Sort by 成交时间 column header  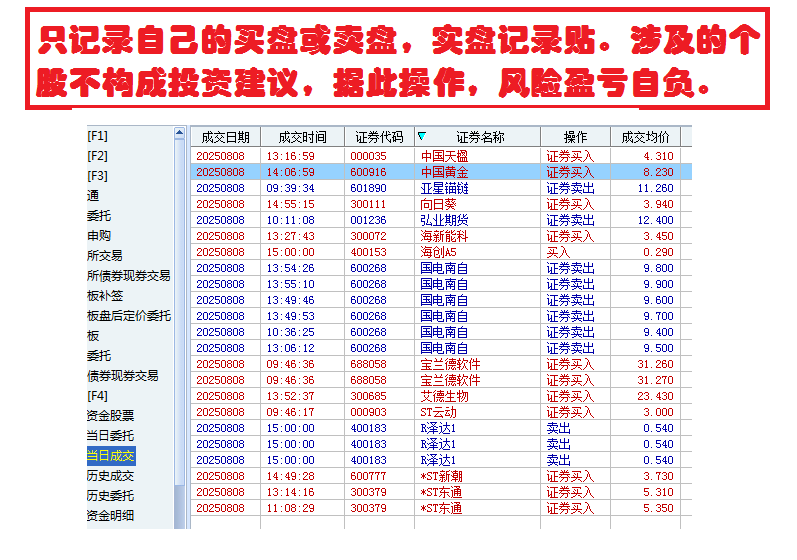[302, 137]
